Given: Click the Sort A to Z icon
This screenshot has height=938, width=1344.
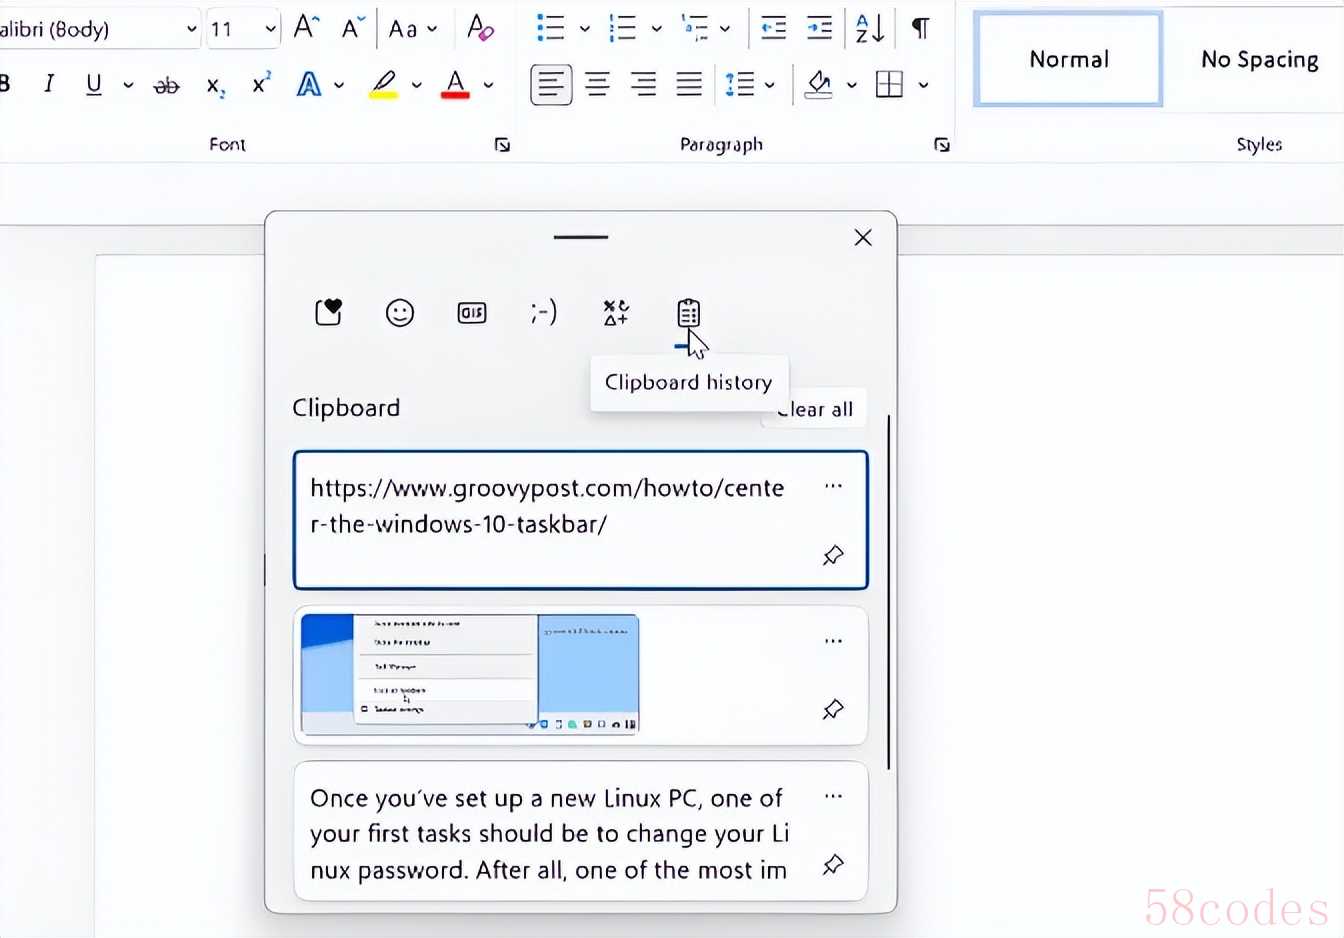Looking at the screenshot, I should tap(869, 28).
